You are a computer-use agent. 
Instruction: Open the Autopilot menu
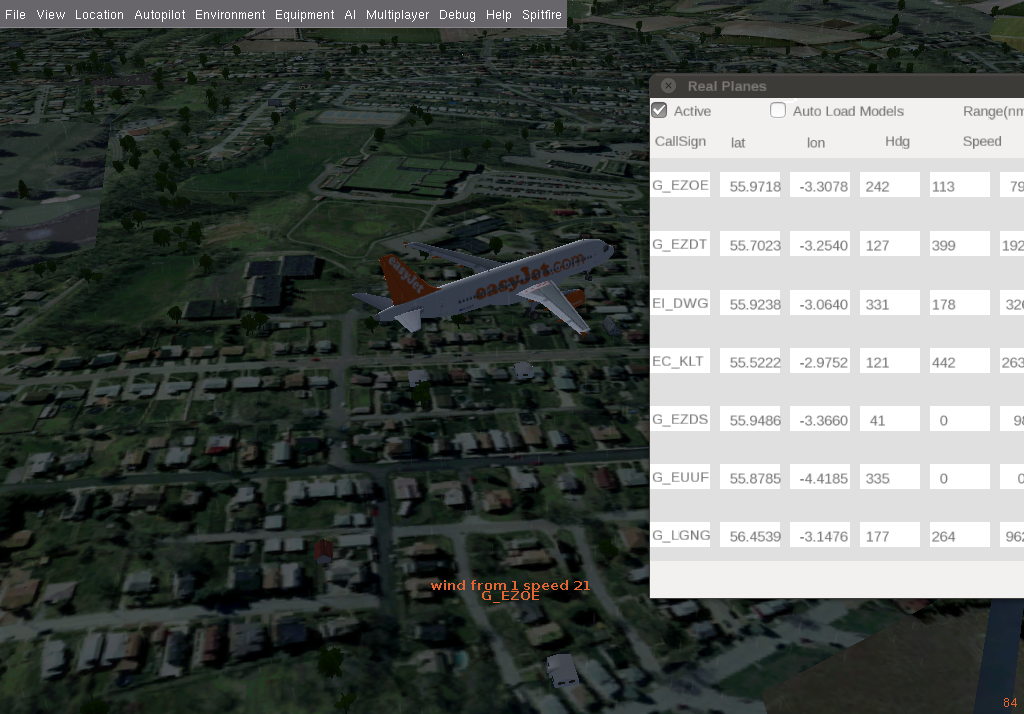[159, 15]
